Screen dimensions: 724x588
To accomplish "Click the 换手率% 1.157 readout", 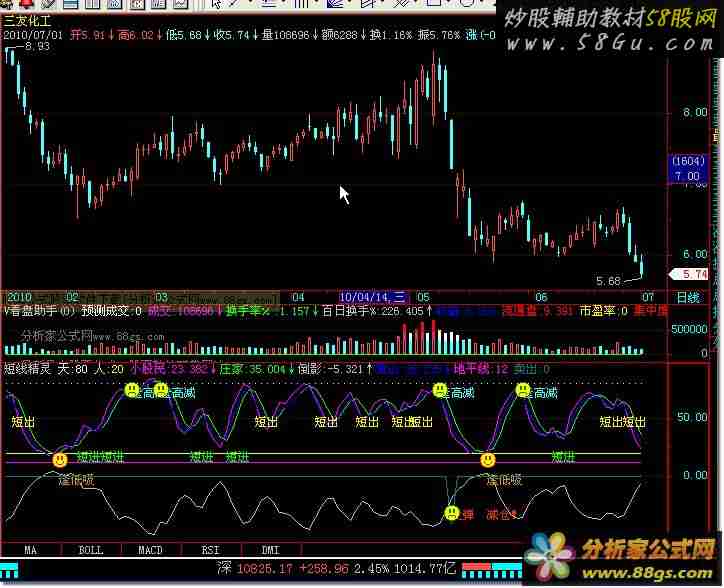I will (267, 311).
